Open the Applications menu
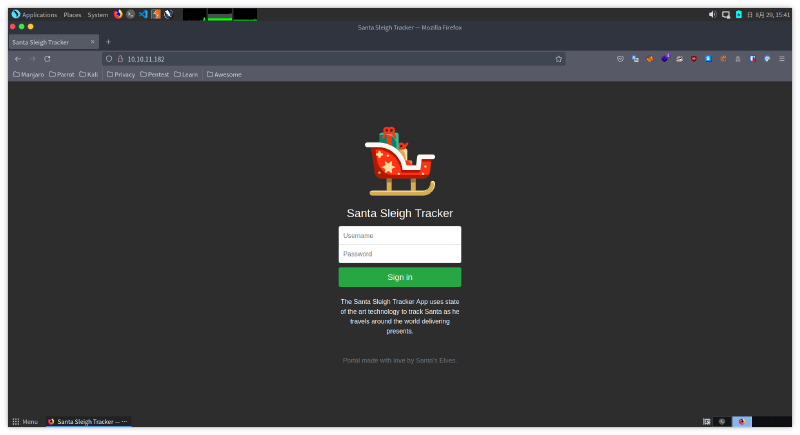 [x=35, y=15]
